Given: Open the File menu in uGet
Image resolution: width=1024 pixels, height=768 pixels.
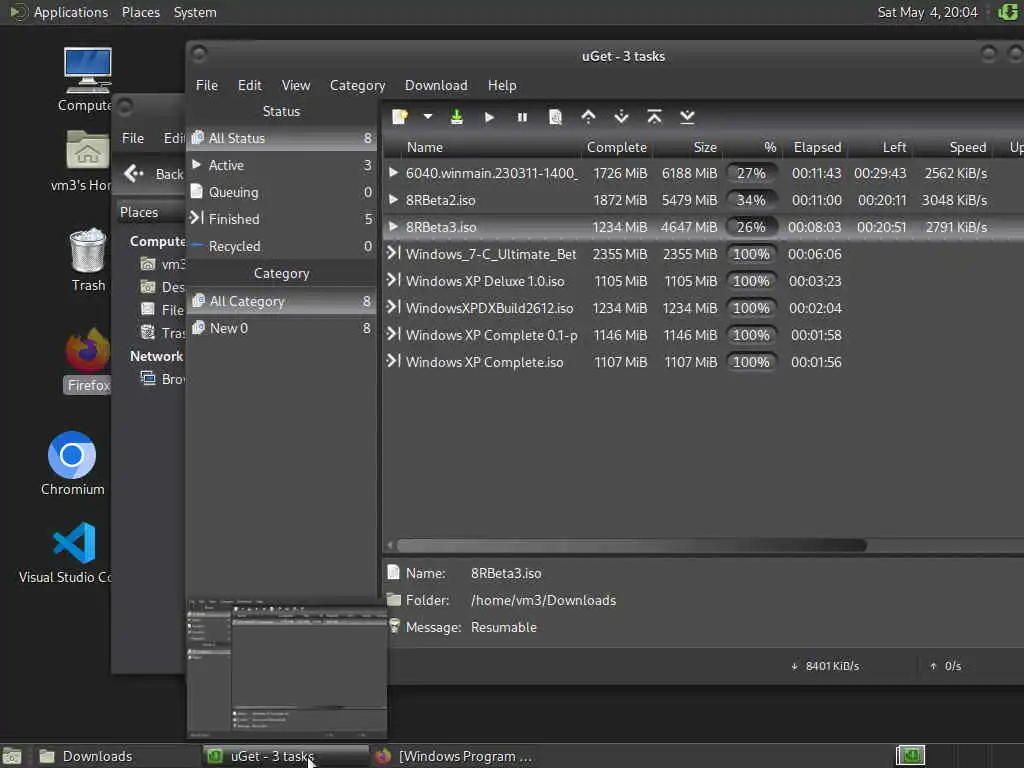Looking at the screenshot, I should click(x=207, y=86).
